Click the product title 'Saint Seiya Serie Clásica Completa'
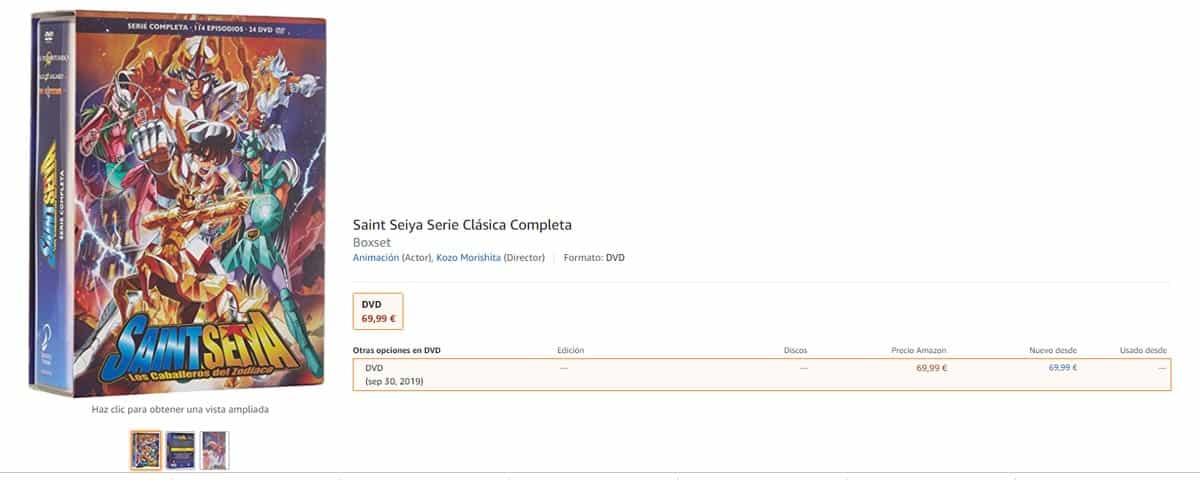1200x480 pixels. pos(462,224)
